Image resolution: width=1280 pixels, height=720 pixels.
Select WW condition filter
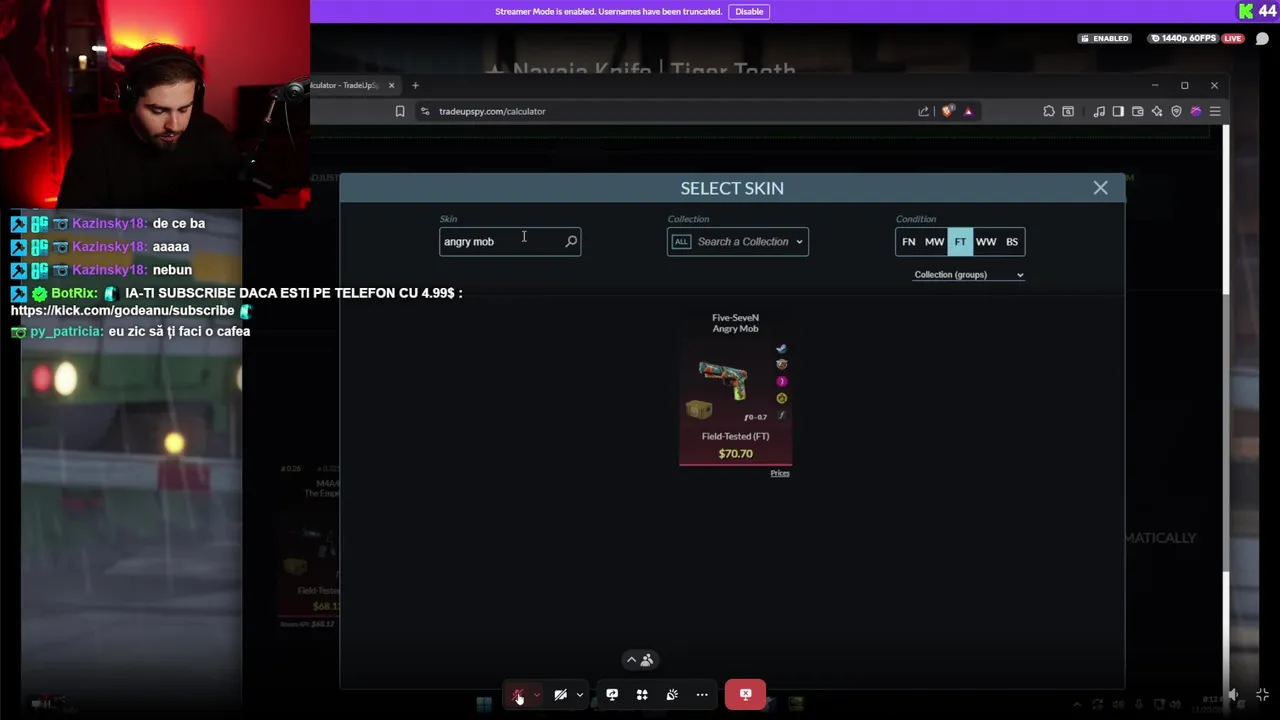point(986,242)
